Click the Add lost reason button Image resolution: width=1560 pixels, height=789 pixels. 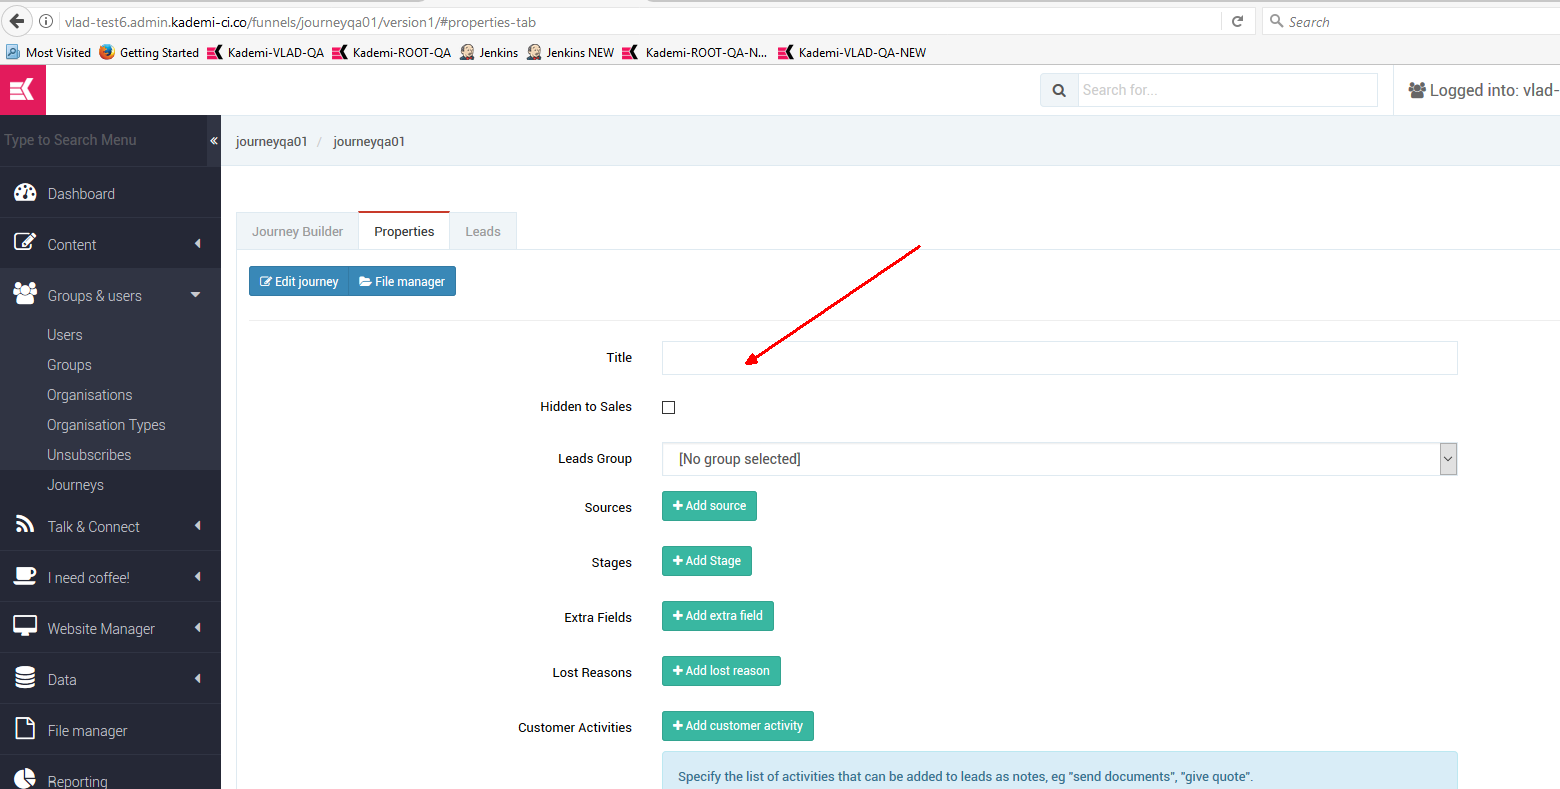(721, 671)
